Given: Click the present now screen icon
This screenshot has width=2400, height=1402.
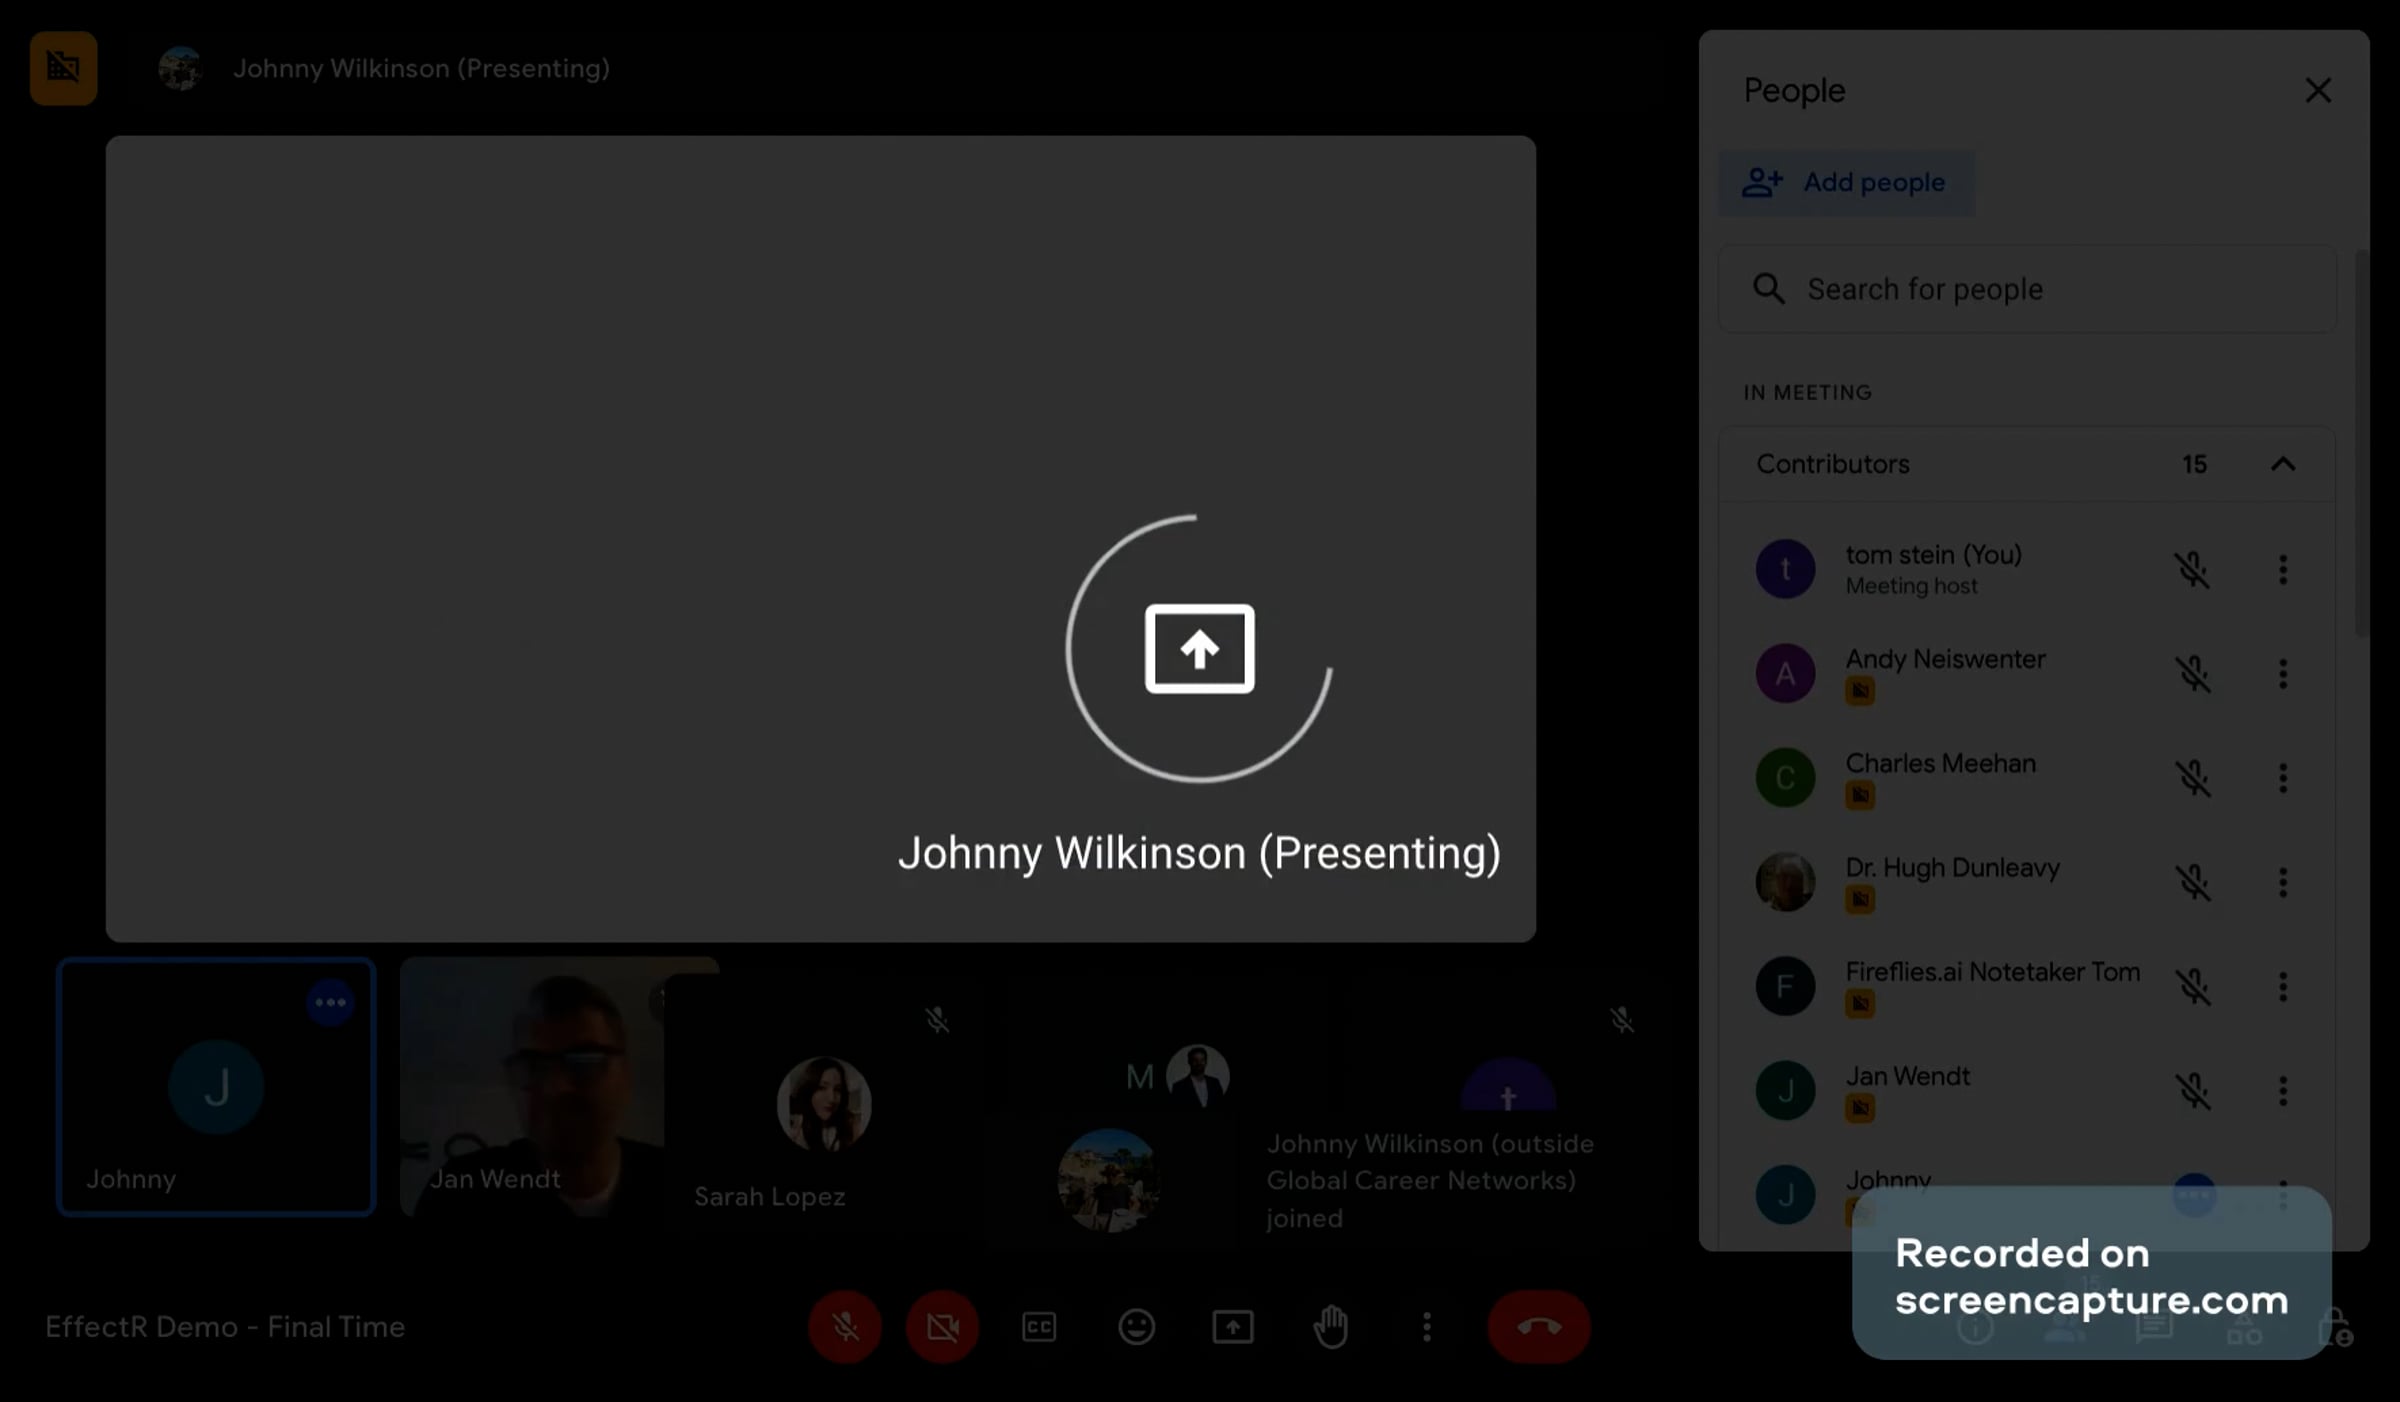Looking at the screenshot, I should pos(1233,1327).
